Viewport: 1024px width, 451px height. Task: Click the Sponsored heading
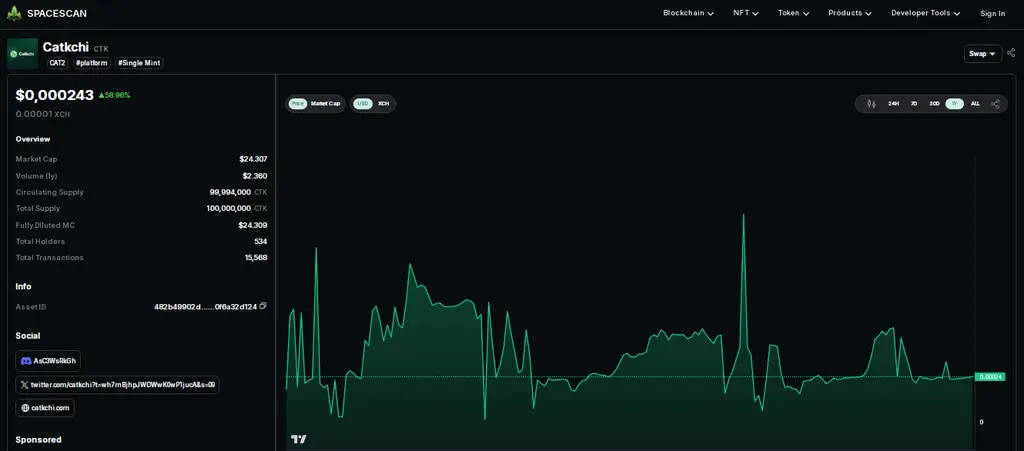tap(39, 440)
